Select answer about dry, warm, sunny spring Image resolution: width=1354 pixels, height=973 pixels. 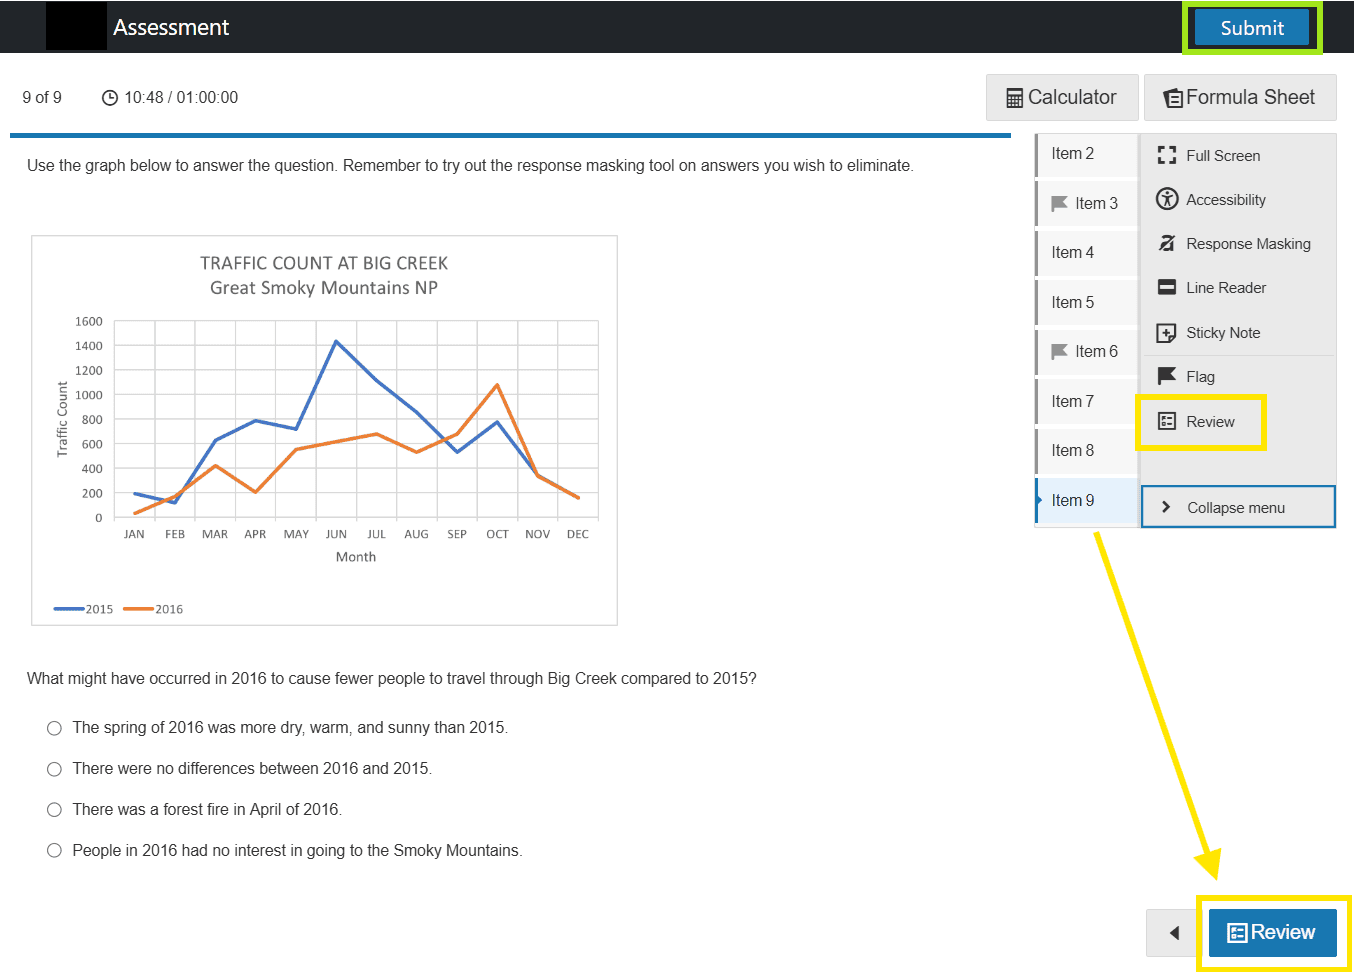coord(54,728)
